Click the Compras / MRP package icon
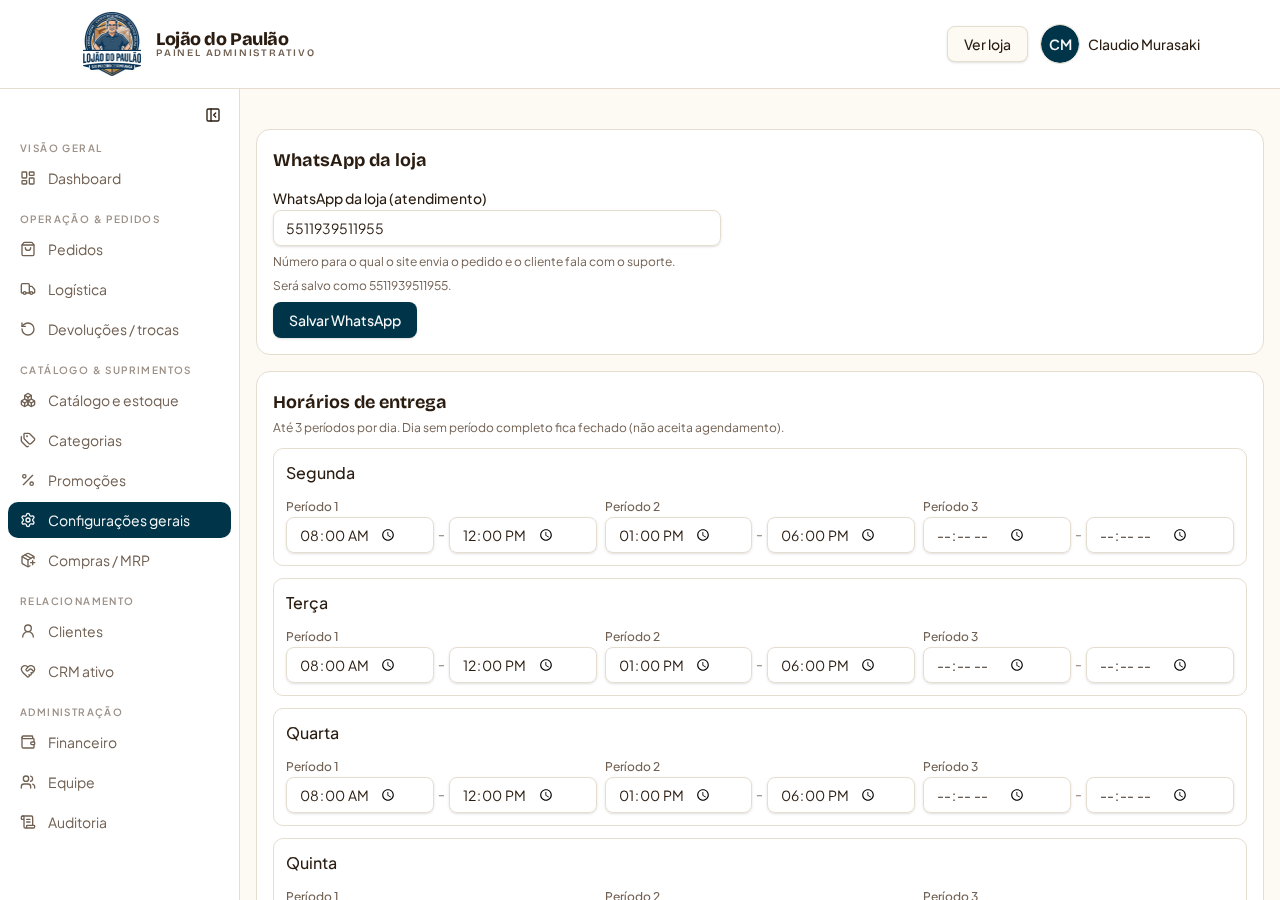The width and height of the screenshot is (1280, 900). coord(28,560)
